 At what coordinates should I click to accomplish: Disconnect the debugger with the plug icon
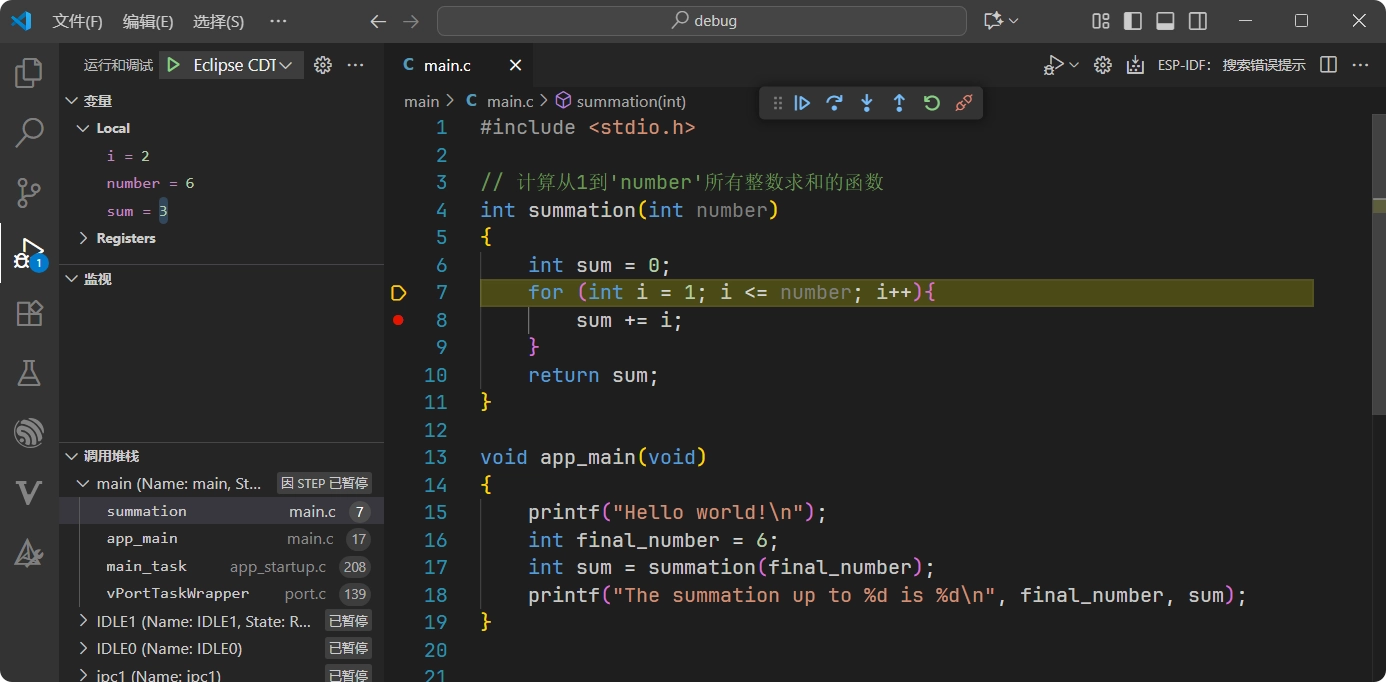pos(963,102)
